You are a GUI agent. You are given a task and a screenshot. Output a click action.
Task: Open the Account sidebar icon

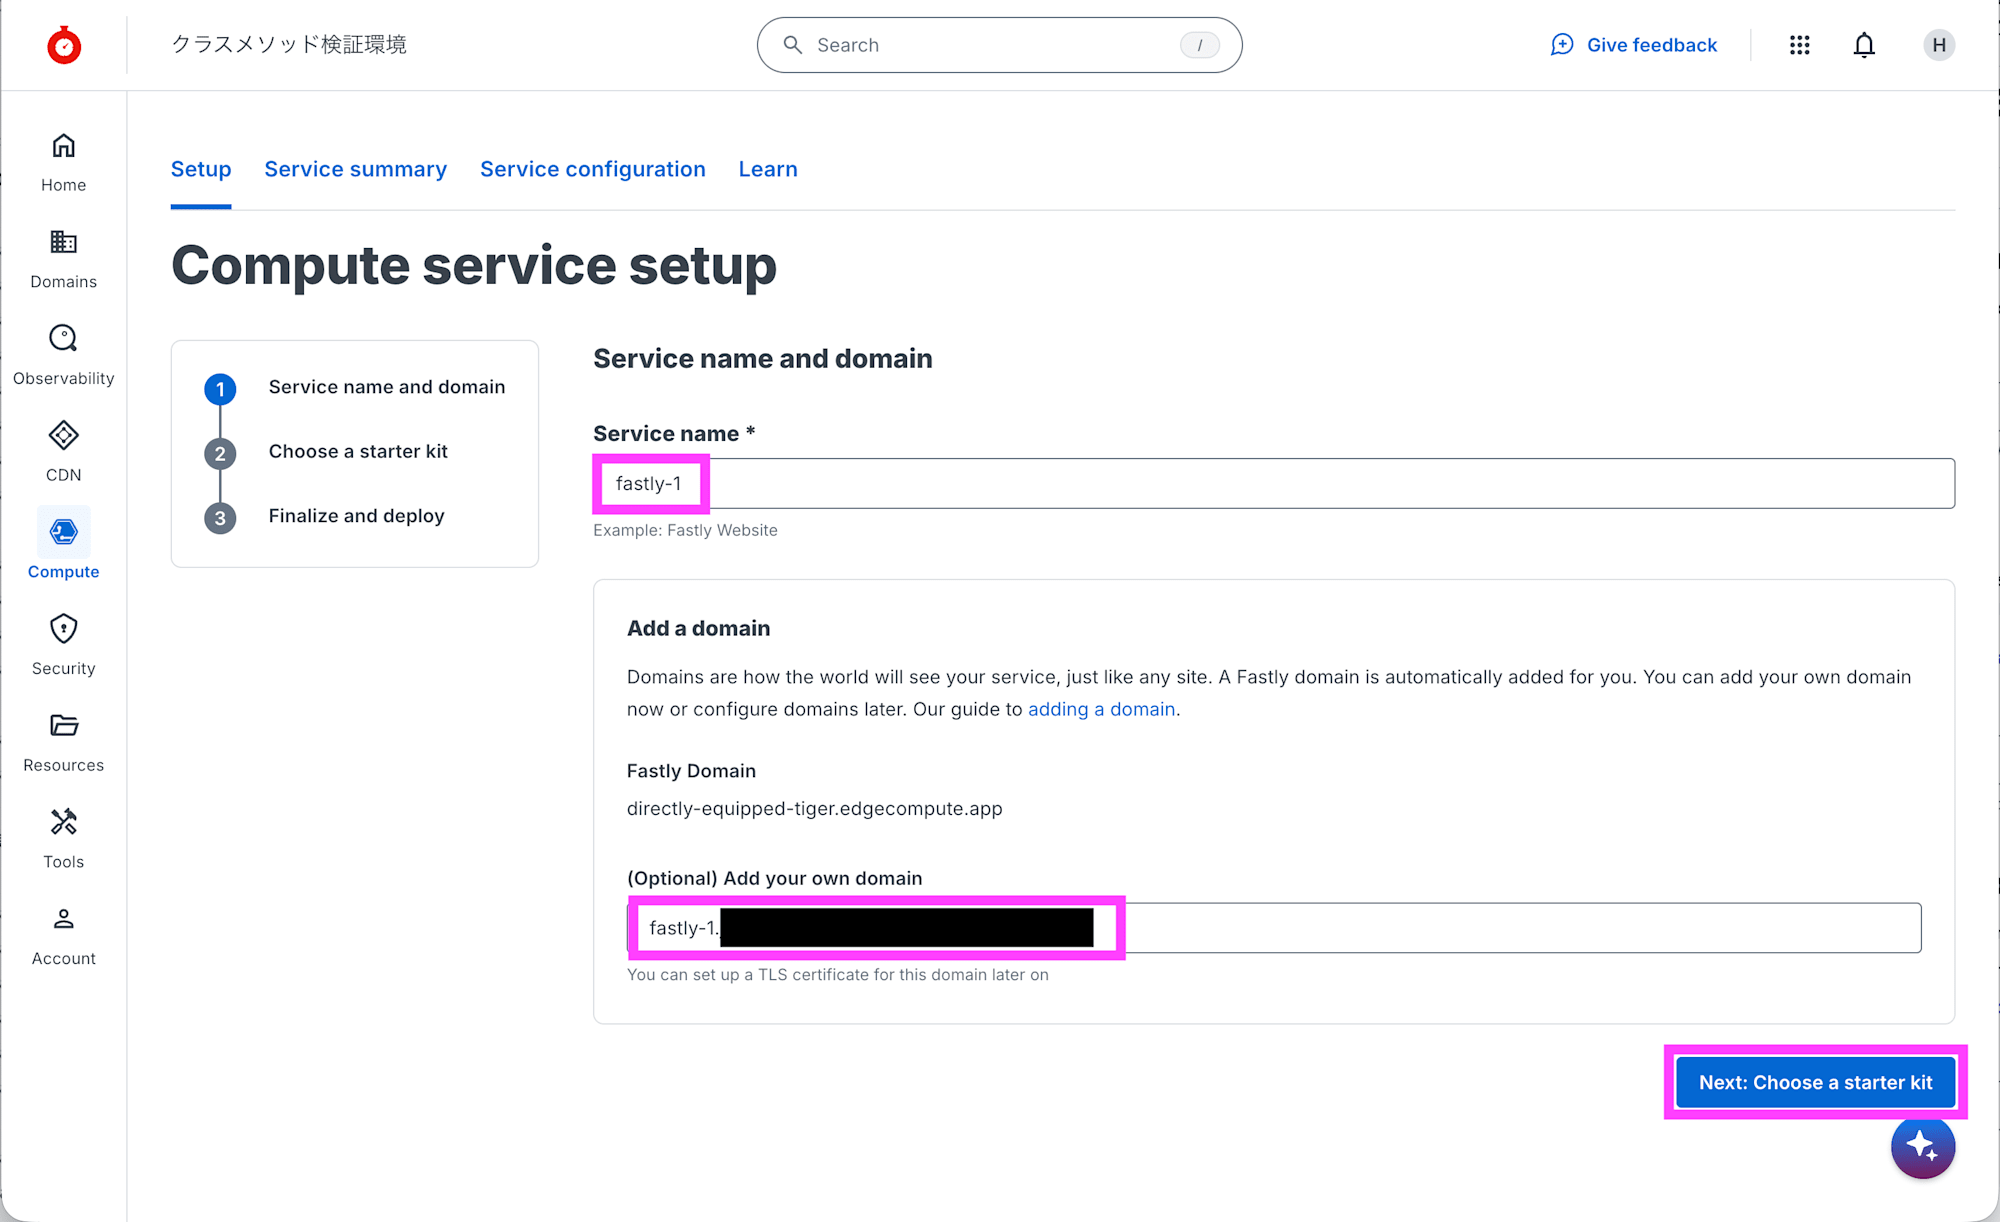click(63, 919)
